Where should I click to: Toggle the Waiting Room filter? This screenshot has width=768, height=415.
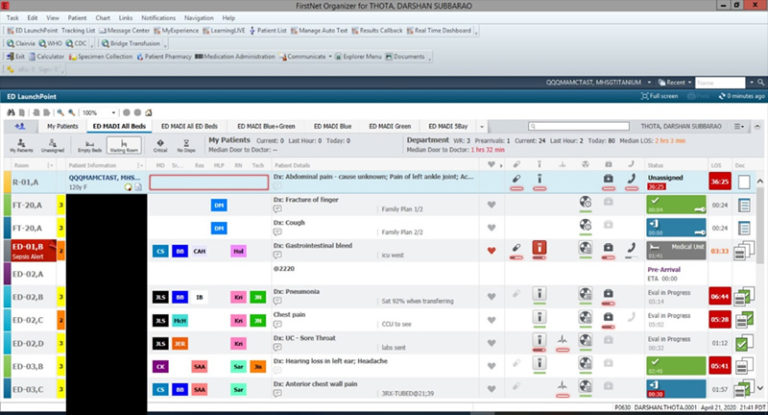click(x=125, y=145)
